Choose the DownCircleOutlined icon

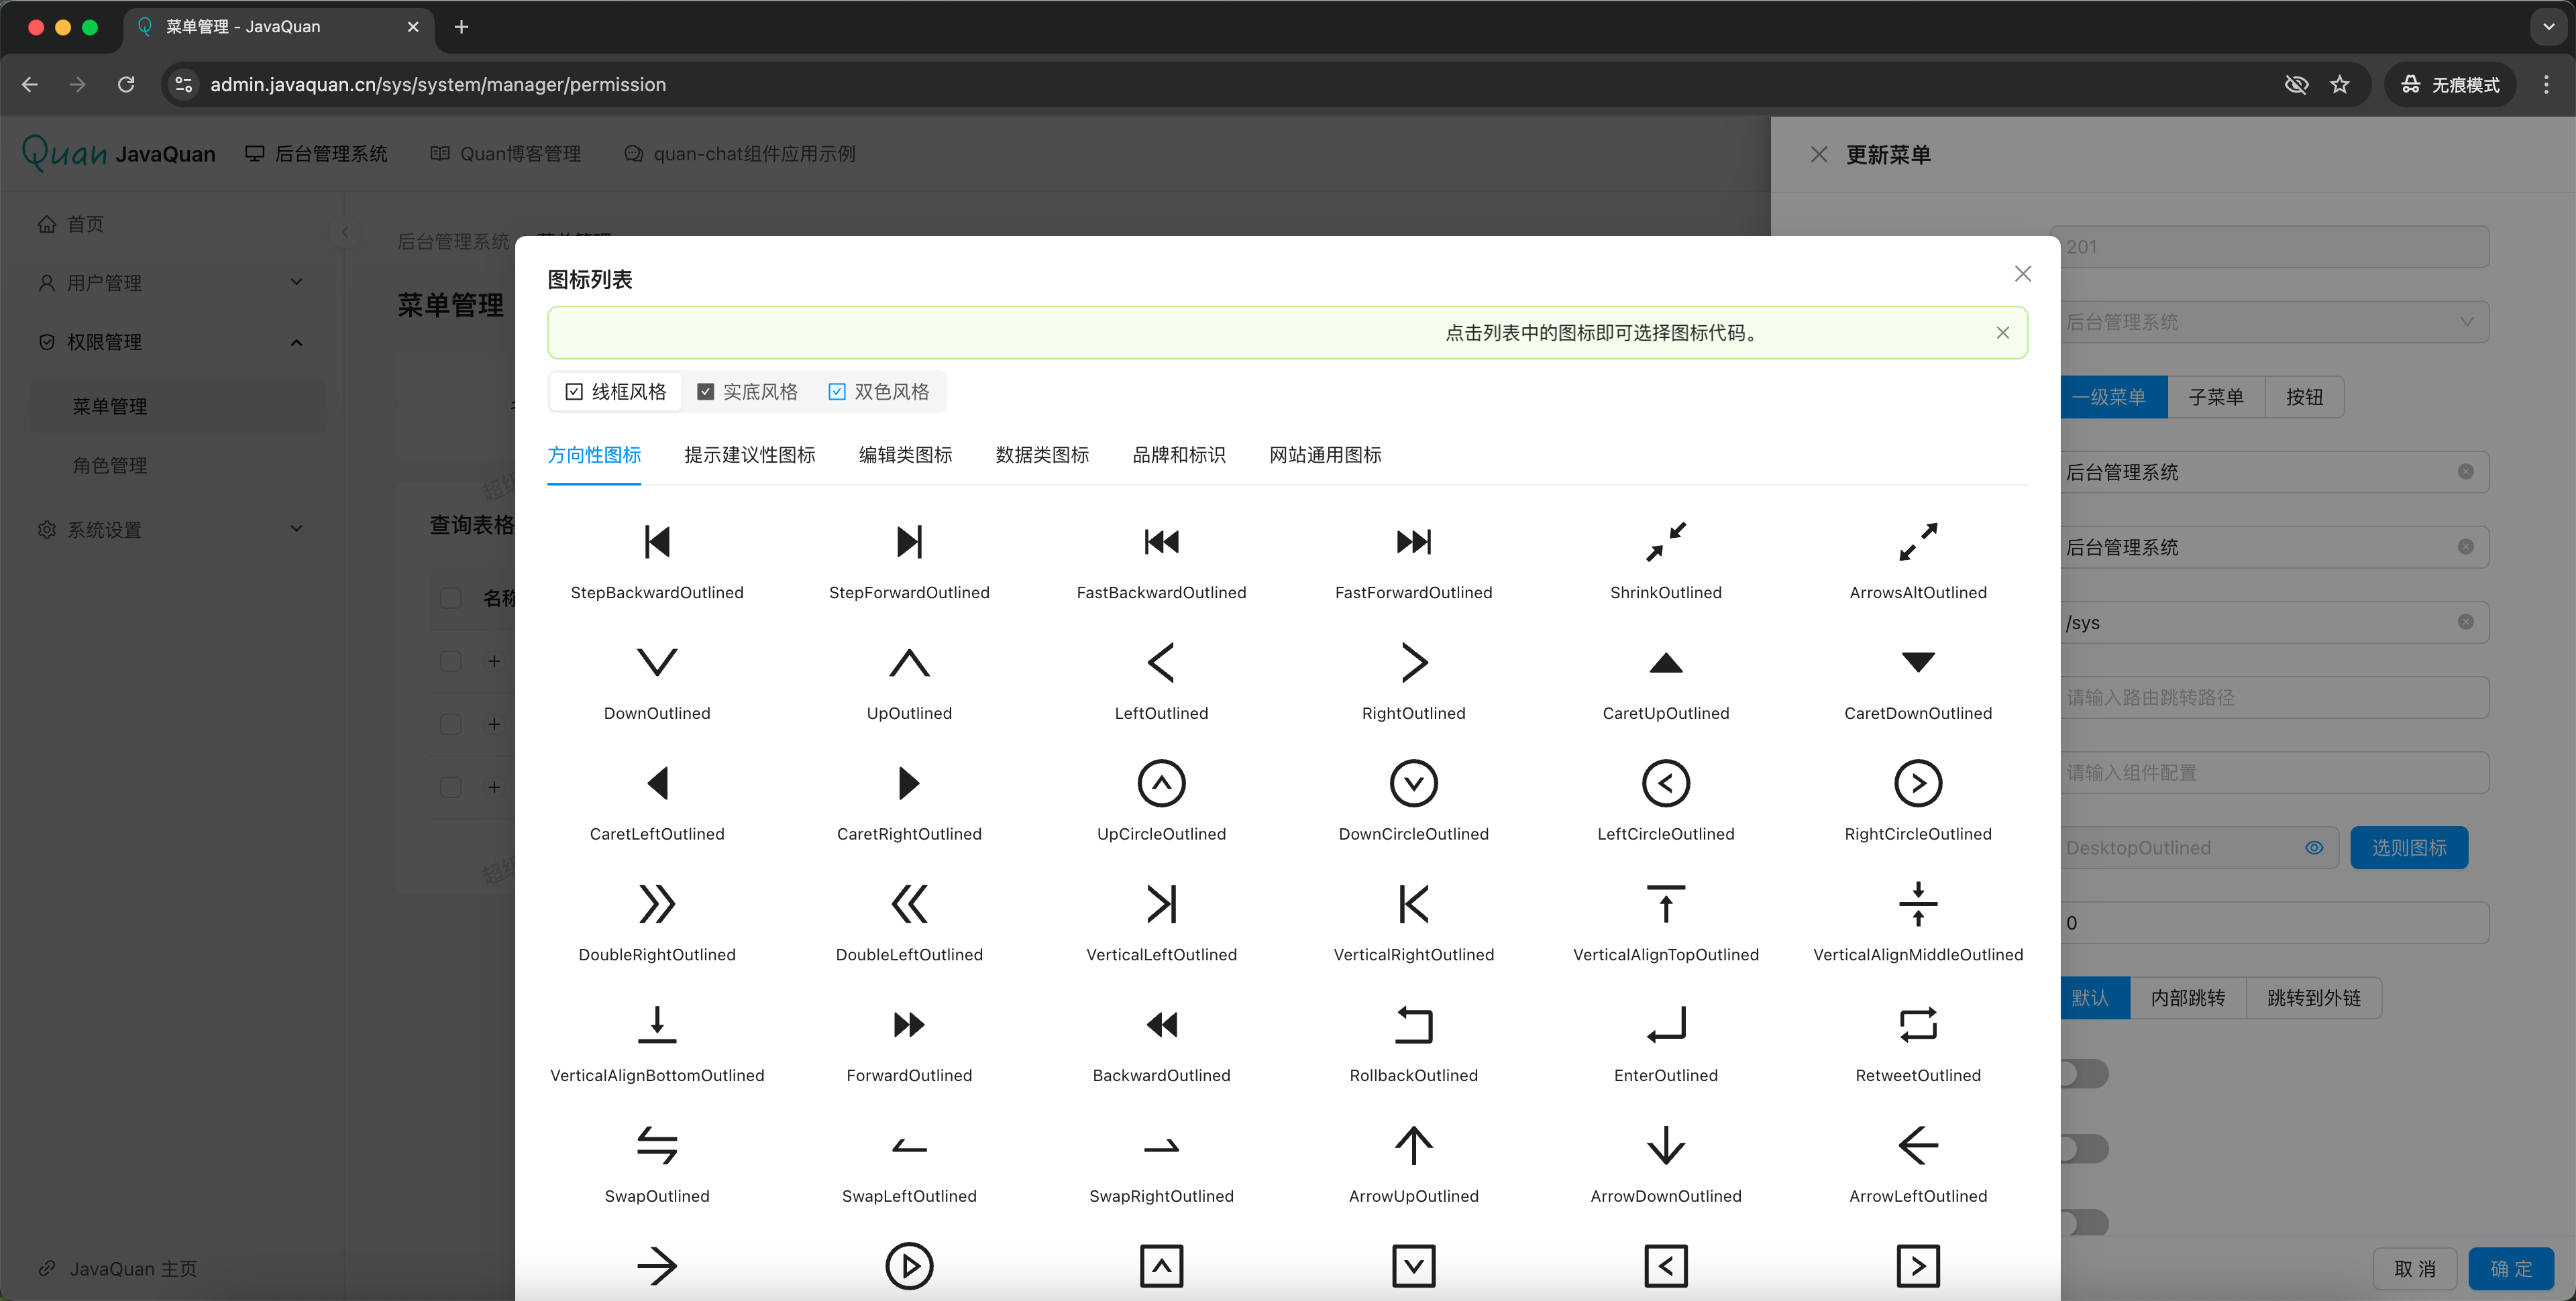click(x=1413, y=783)
